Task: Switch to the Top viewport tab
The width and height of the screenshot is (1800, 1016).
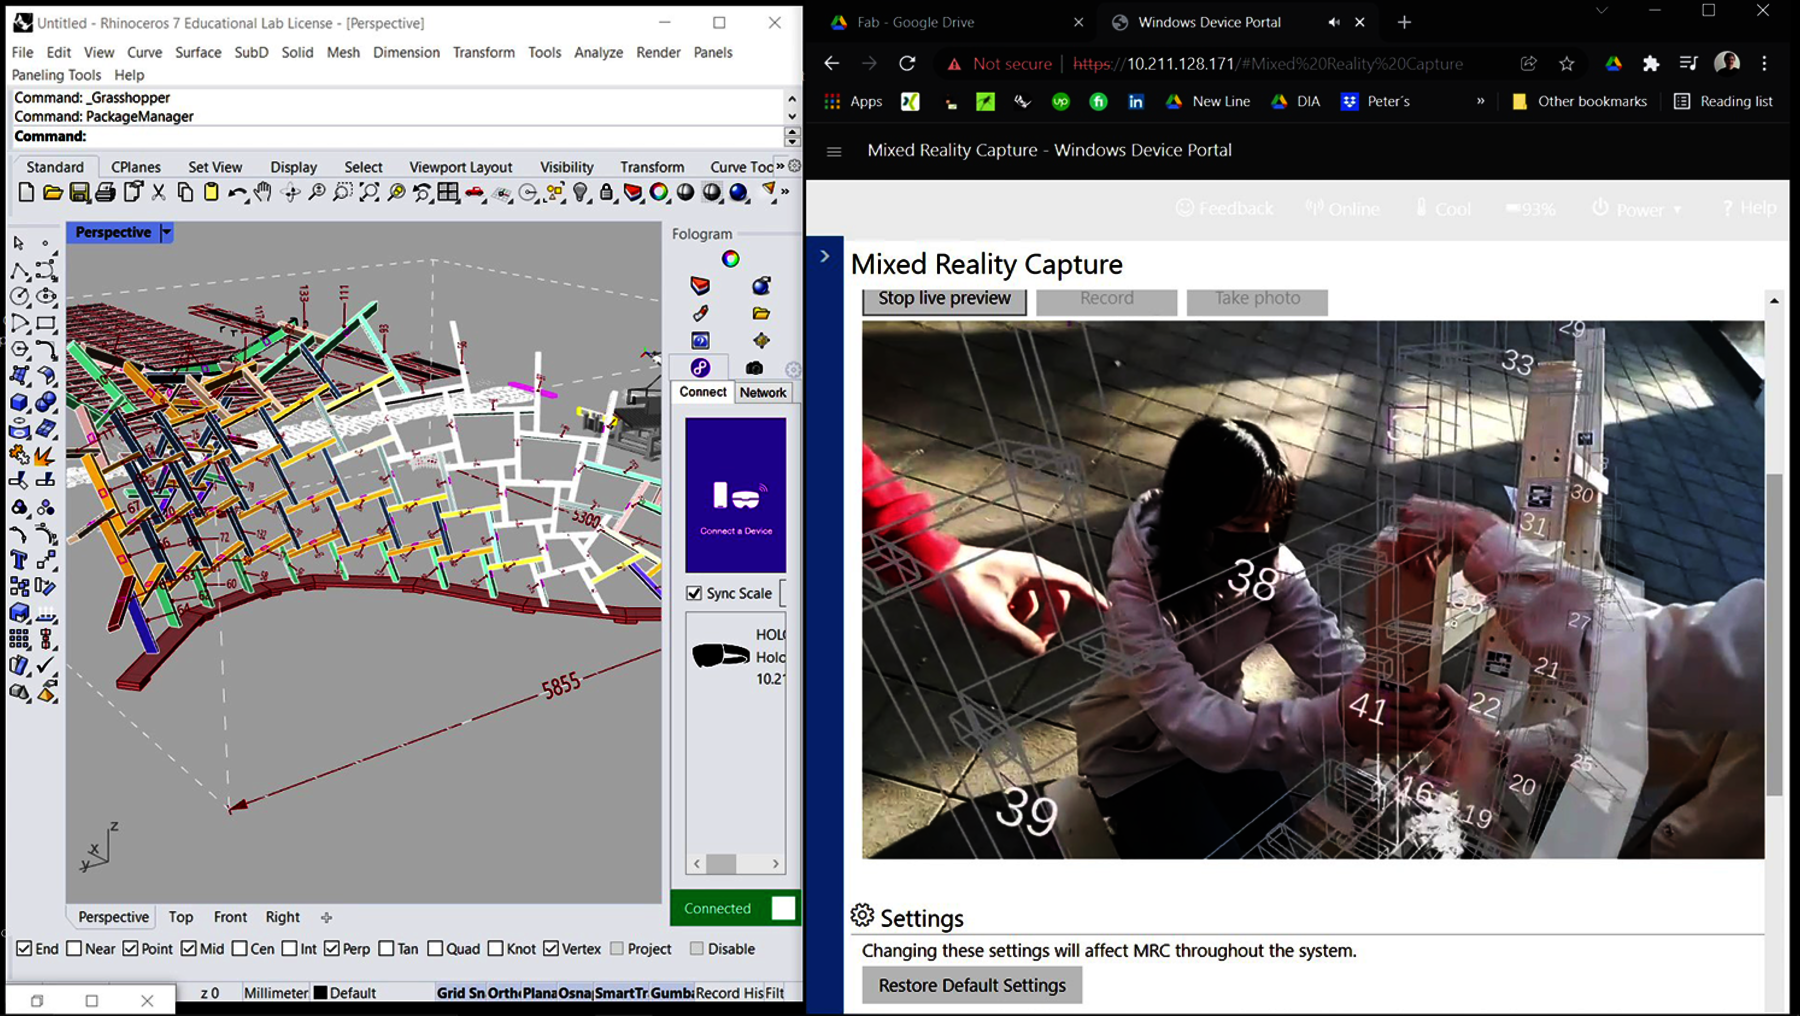Action: pyautogui.click(x=181, y=917)
